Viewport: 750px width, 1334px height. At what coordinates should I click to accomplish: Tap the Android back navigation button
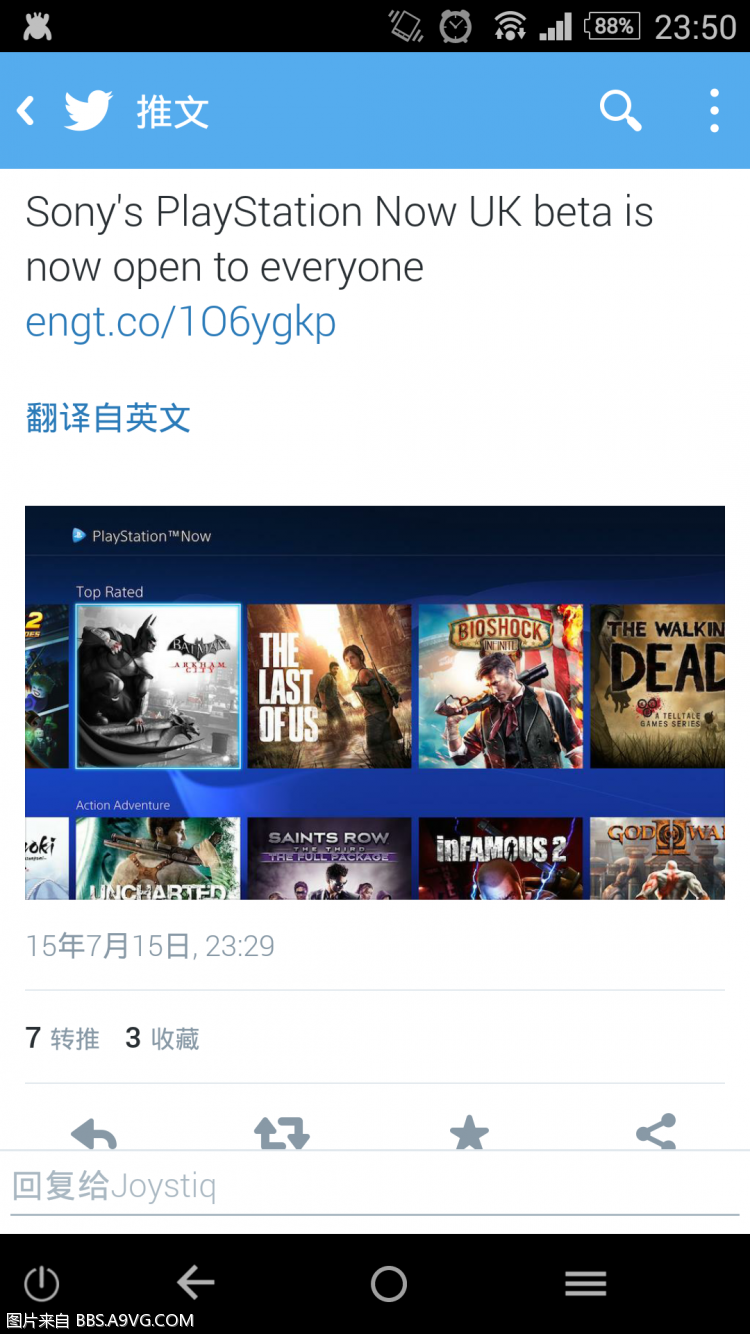click(195, 1283)
